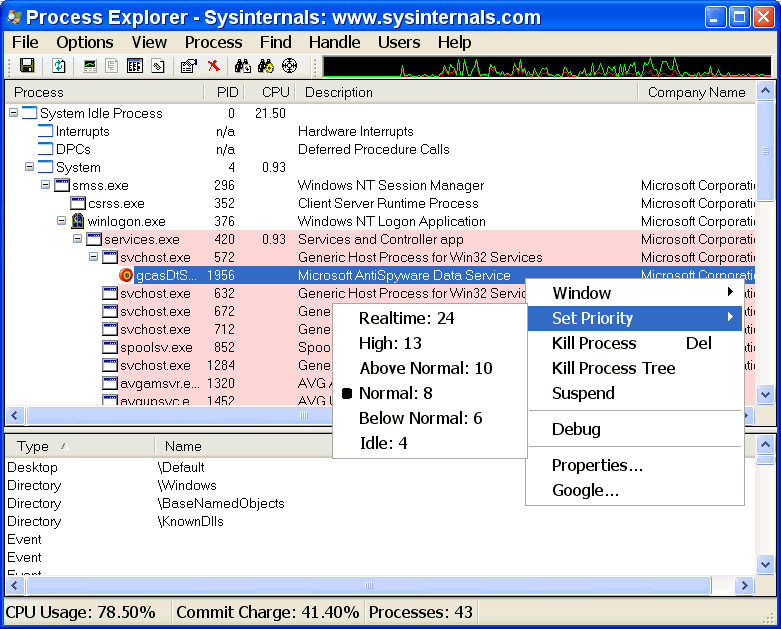Click the Find Handle or DLL binoculars icon
This screenshot has width=781, height=629.
(243, 65)
